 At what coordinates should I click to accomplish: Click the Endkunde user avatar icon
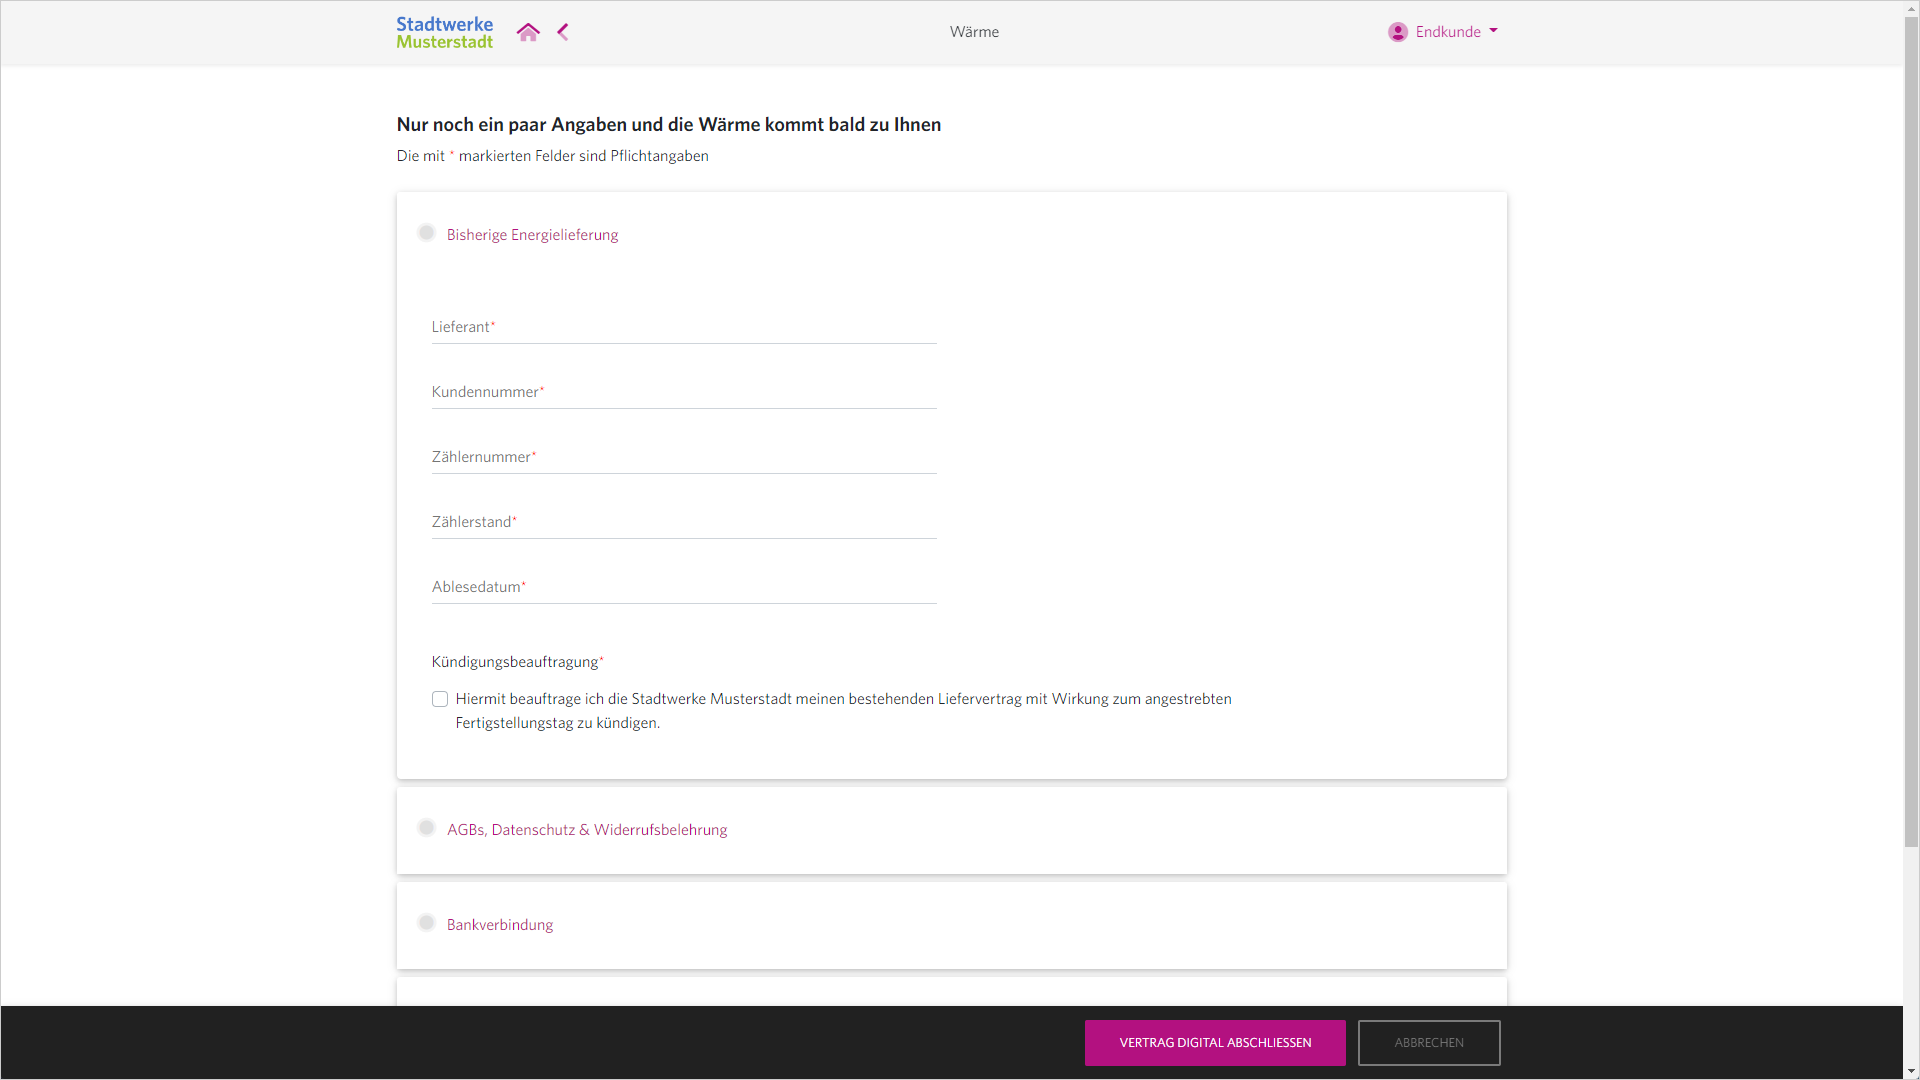tap(1397, 32)
